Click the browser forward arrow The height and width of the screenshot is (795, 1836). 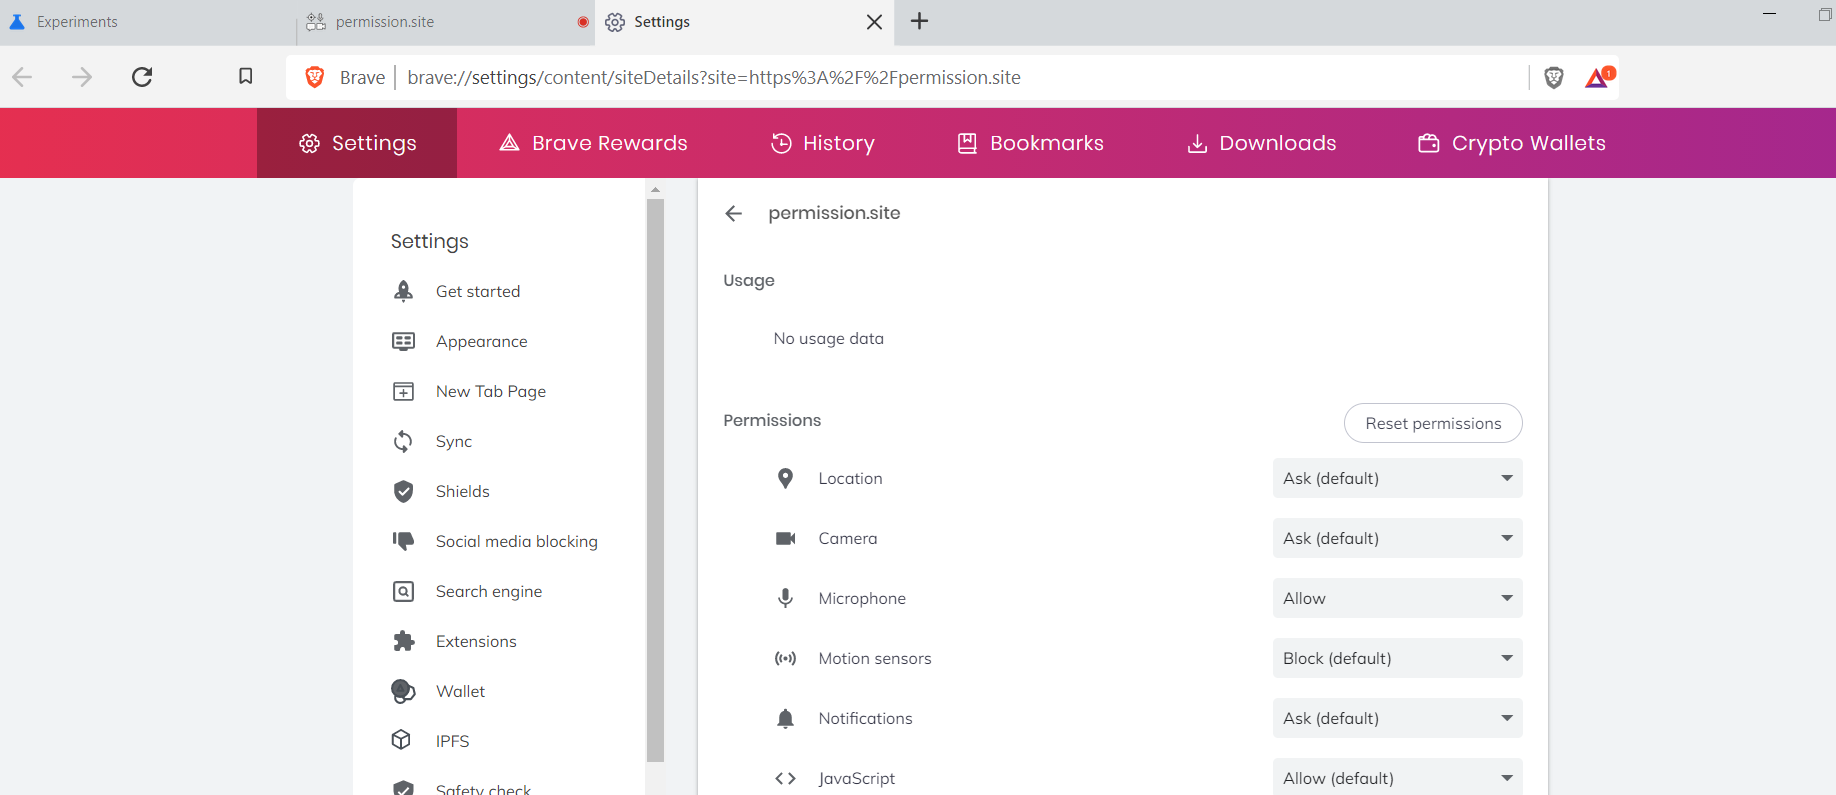click(82, 77)
